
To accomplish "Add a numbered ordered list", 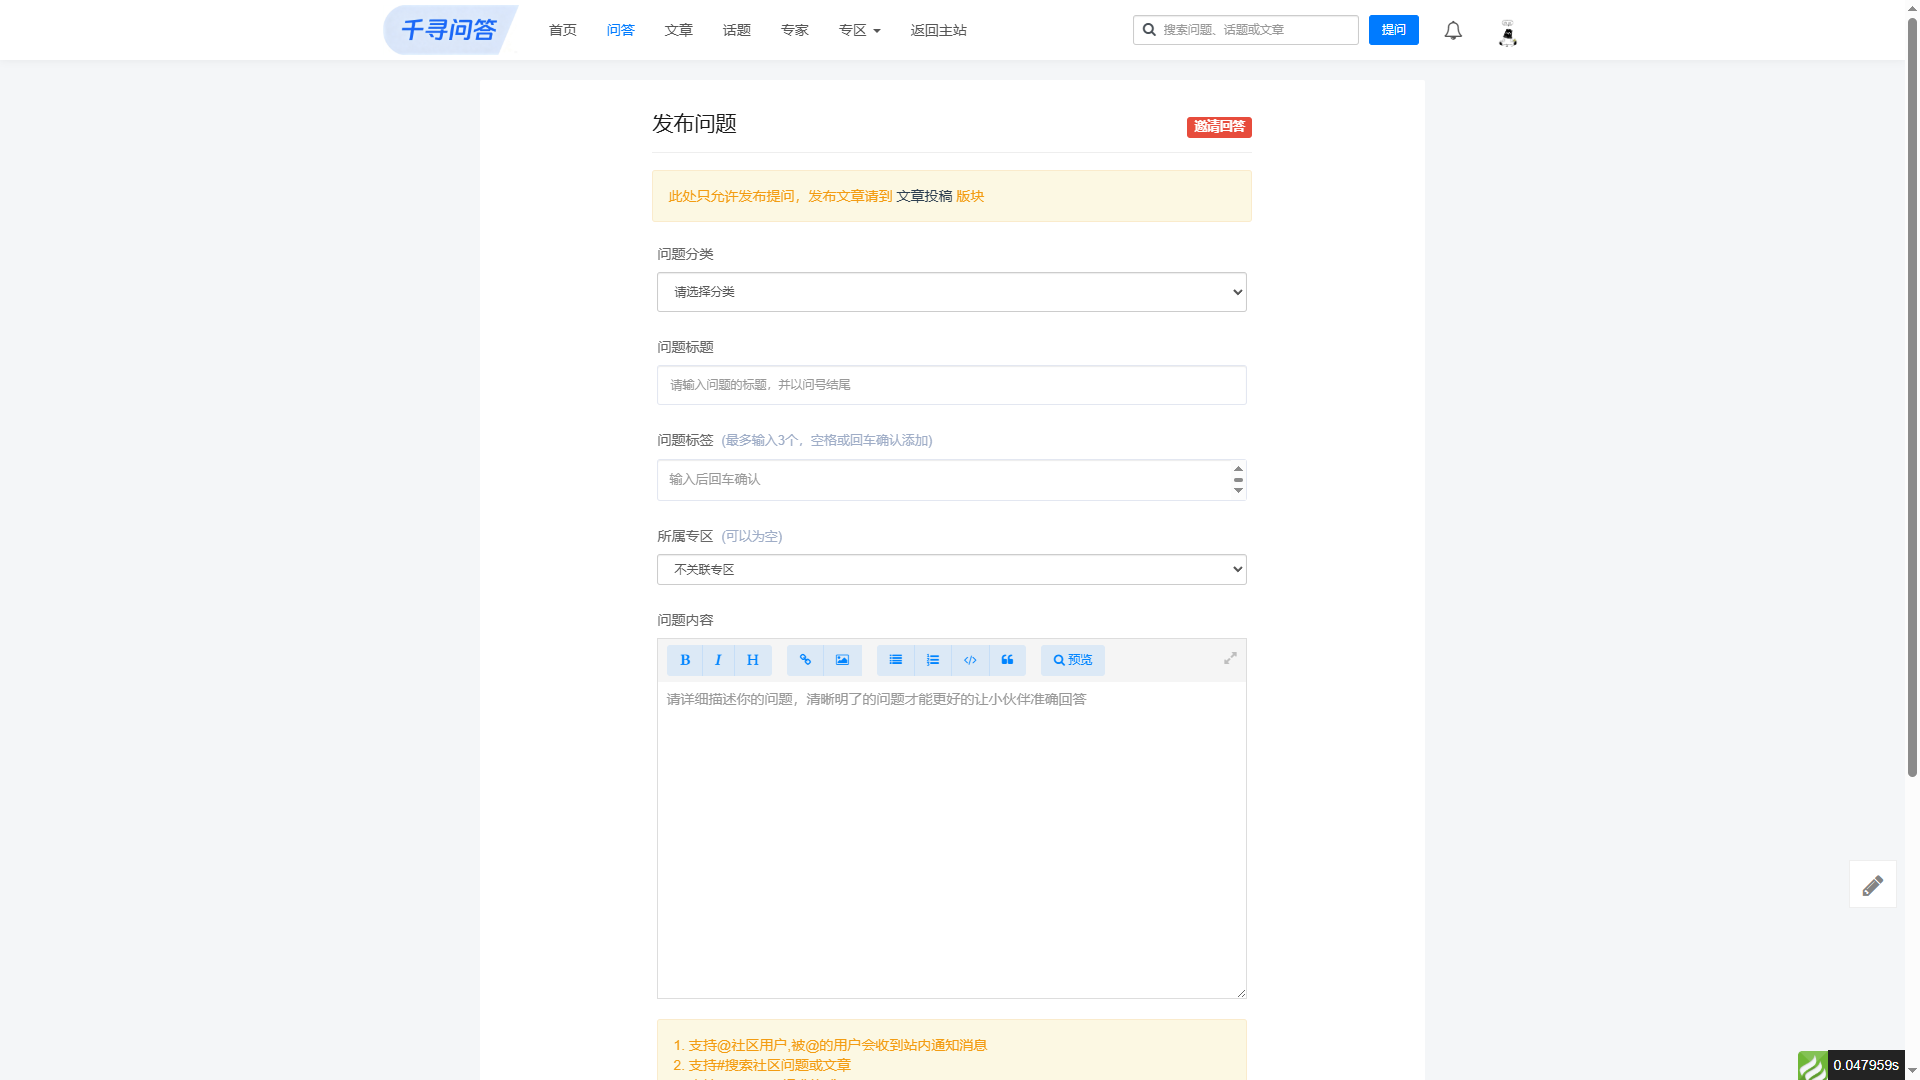I will pyautogui.click(x=933, y=660).
